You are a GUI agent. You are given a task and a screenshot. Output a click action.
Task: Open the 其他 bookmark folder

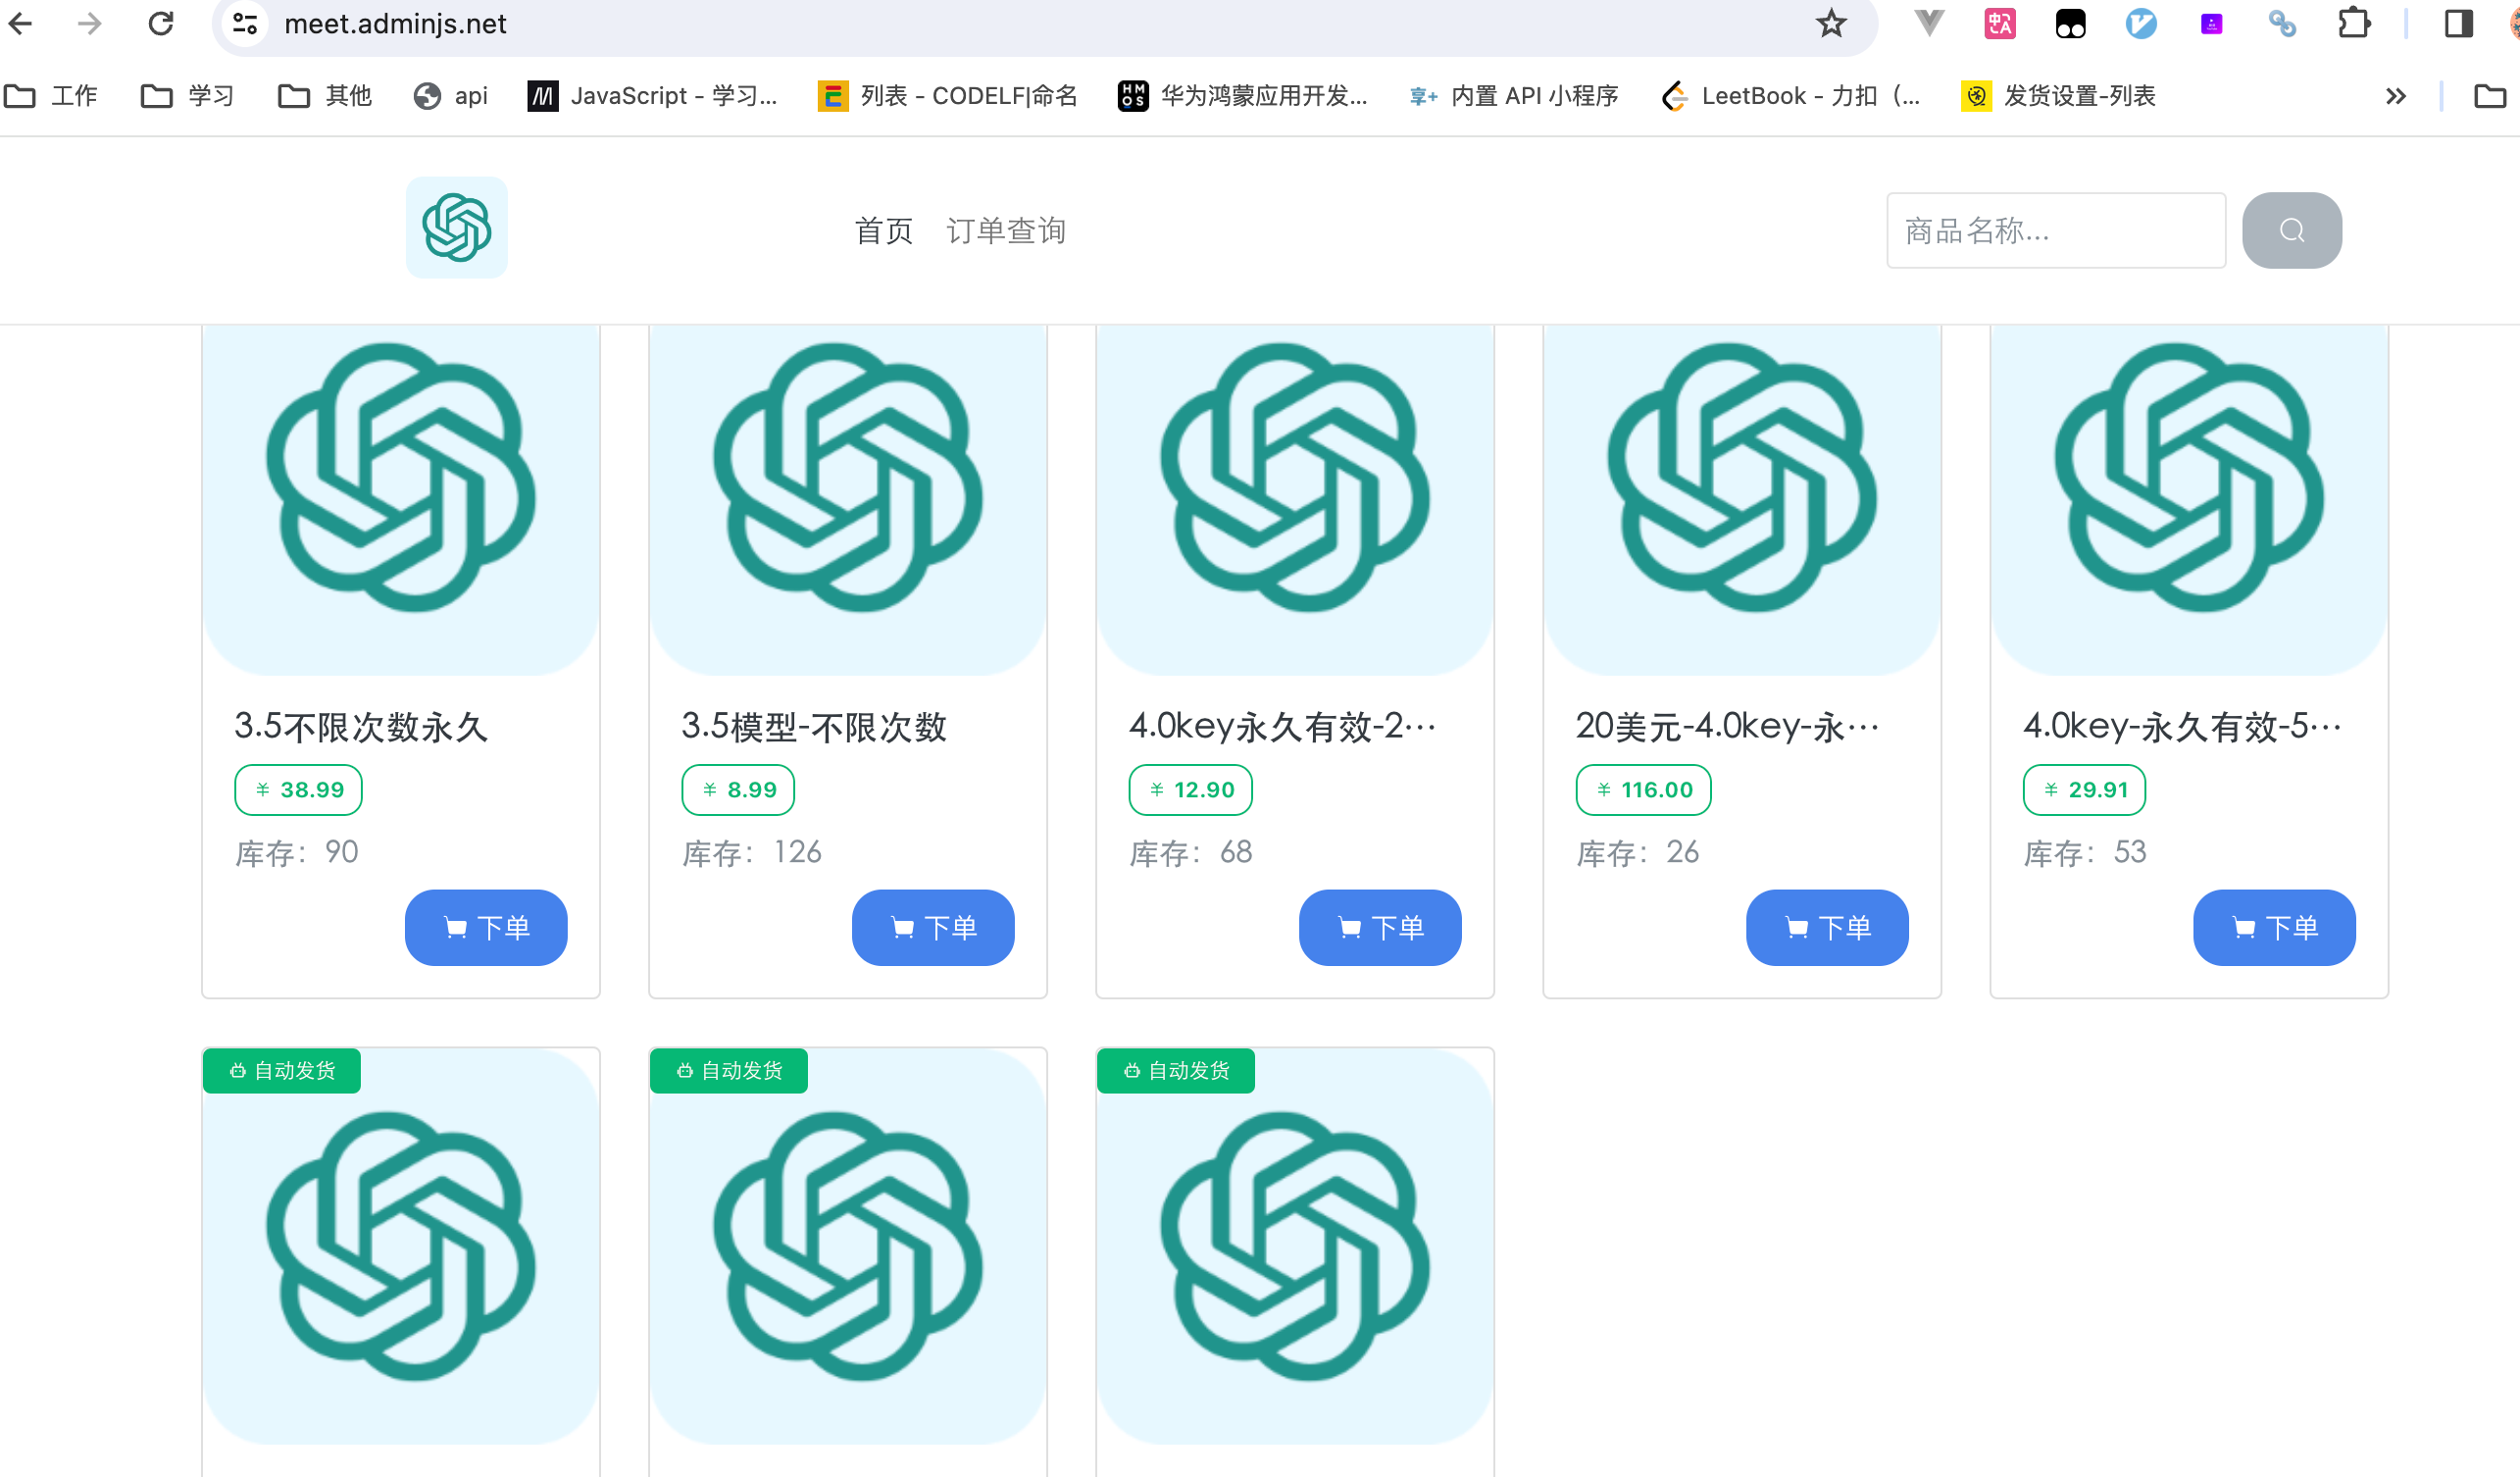tap(324, 96)
